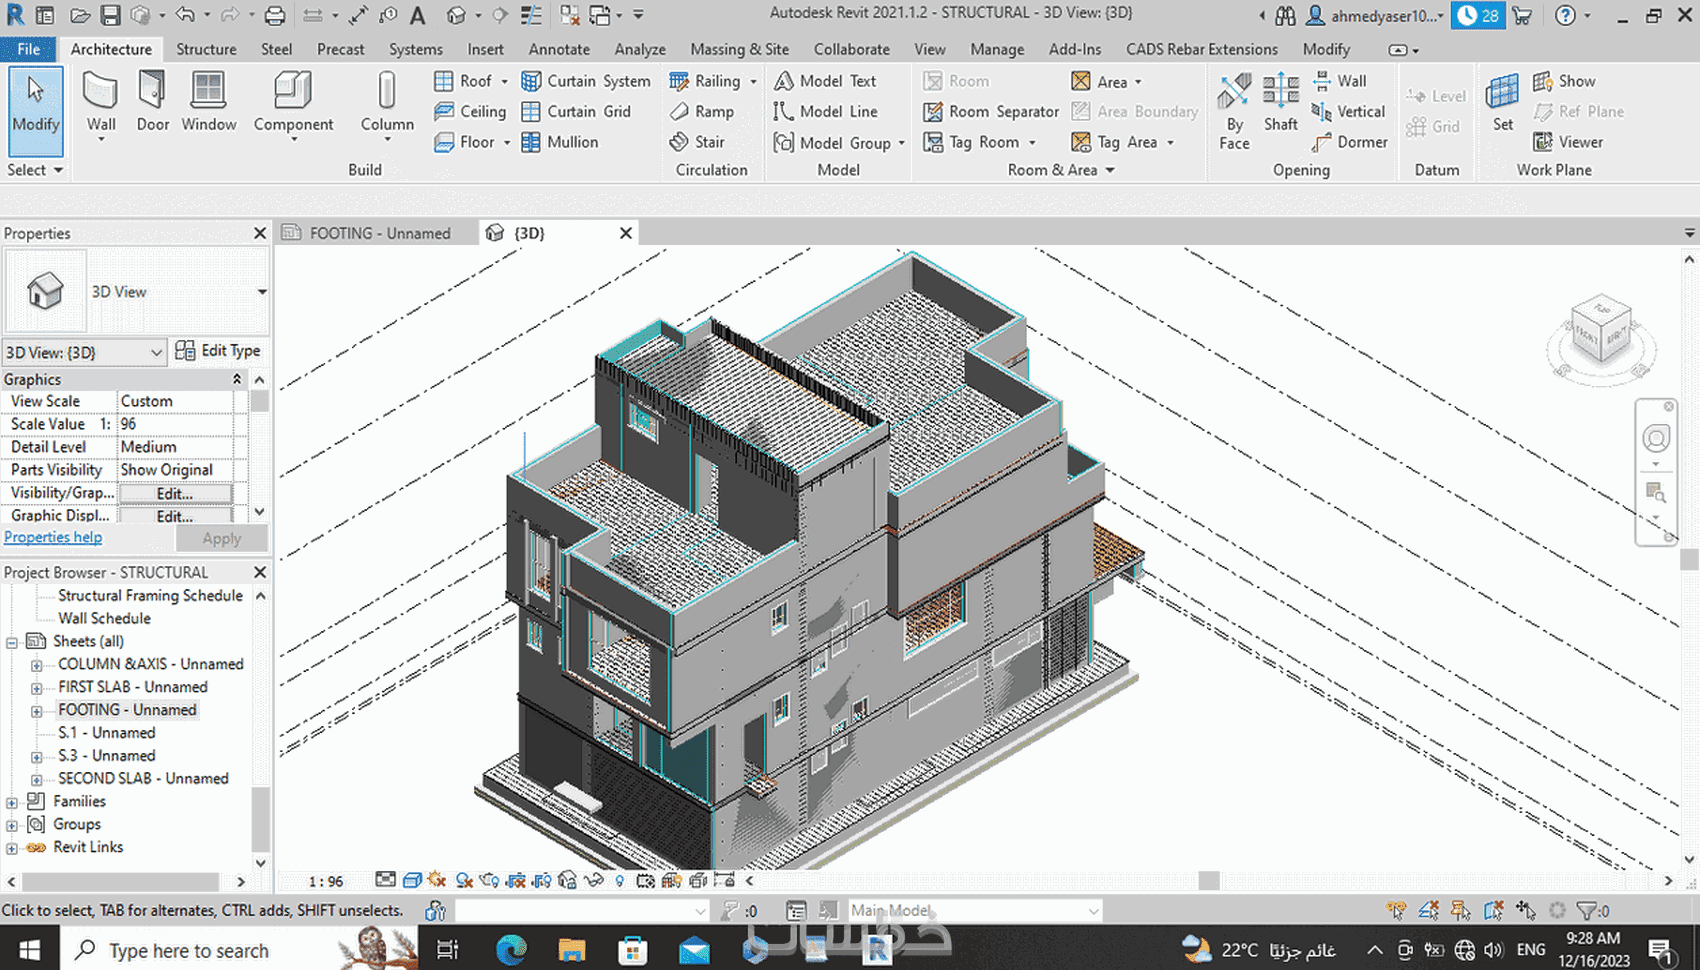Collapse the Sheets (all) tree node
The image size is (1700, 970).
pyautogui.click(x=12, y=642)
